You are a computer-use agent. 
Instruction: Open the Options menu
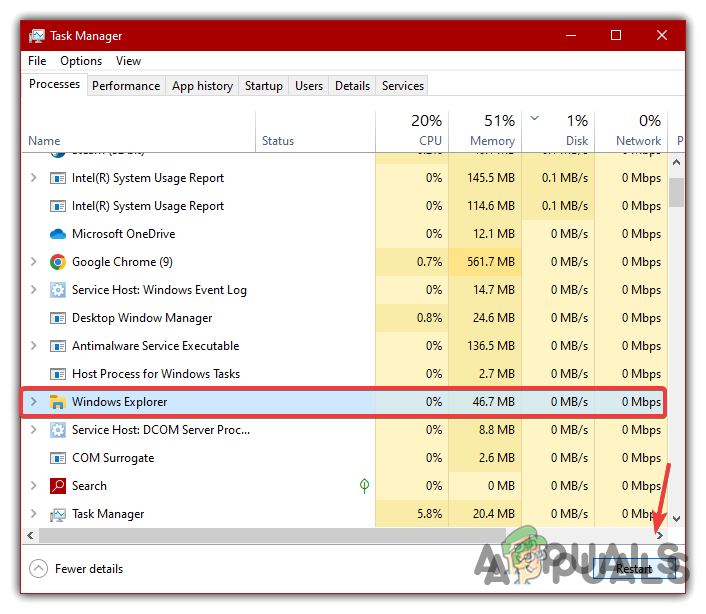pos(81,61)
